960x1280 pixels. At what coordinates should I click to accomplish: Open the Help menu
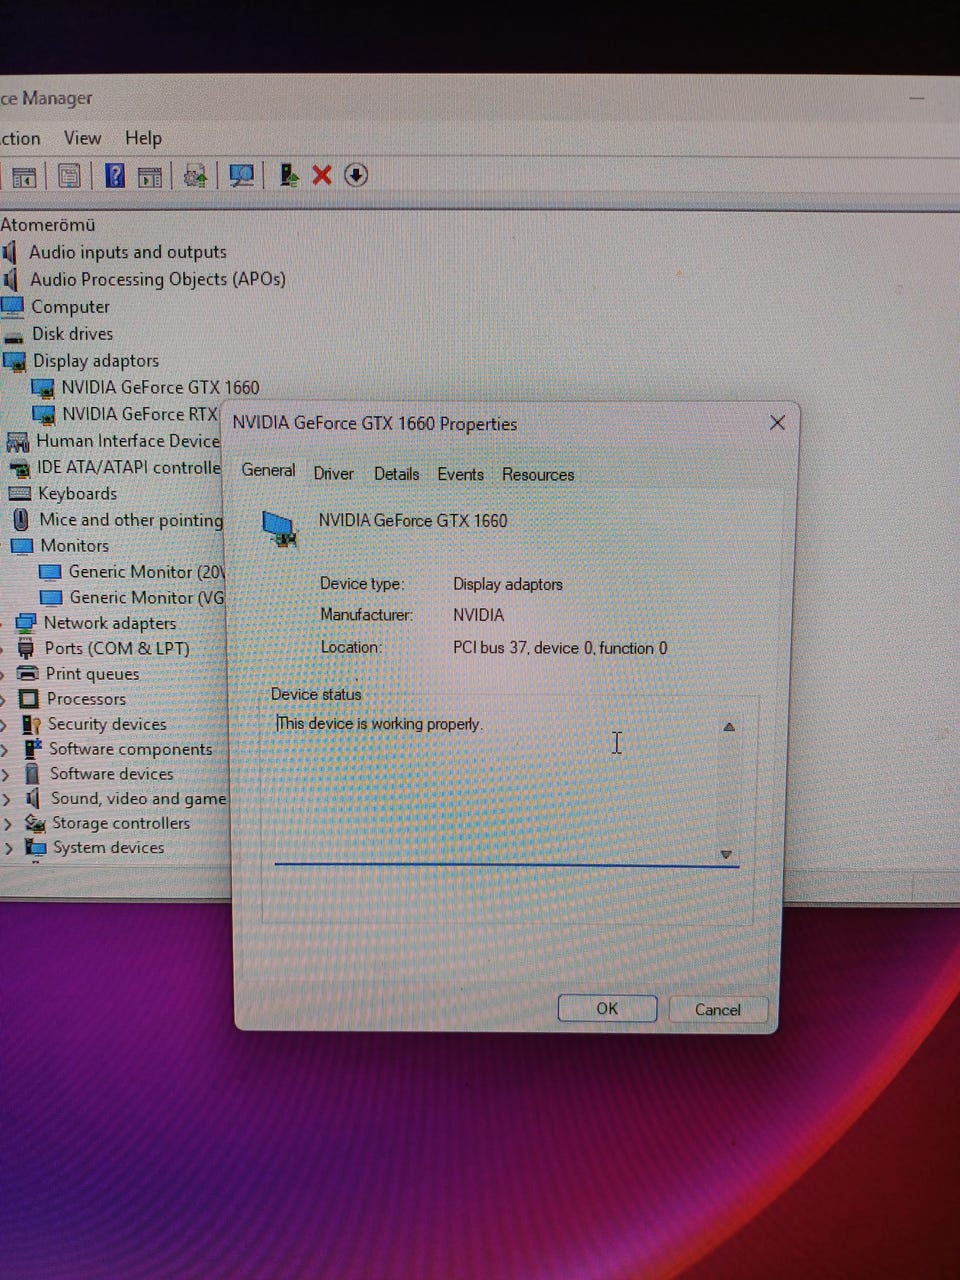pyautogui.click(x=143, y=138)
